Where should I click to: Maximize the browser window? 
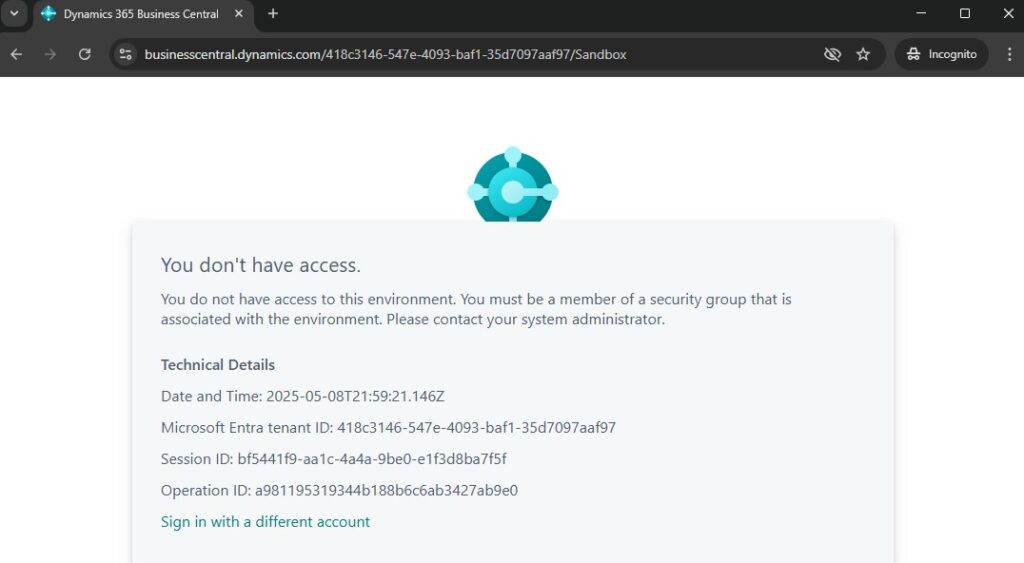965,14
